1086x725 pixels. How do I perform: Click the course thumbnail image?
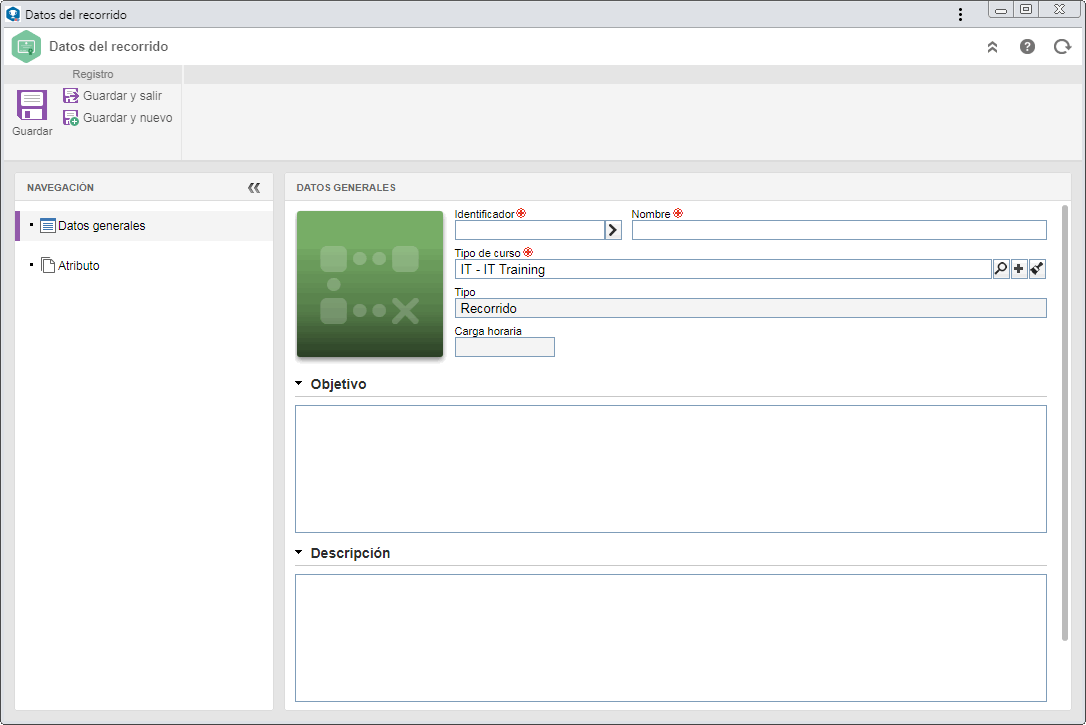(370, 284)
